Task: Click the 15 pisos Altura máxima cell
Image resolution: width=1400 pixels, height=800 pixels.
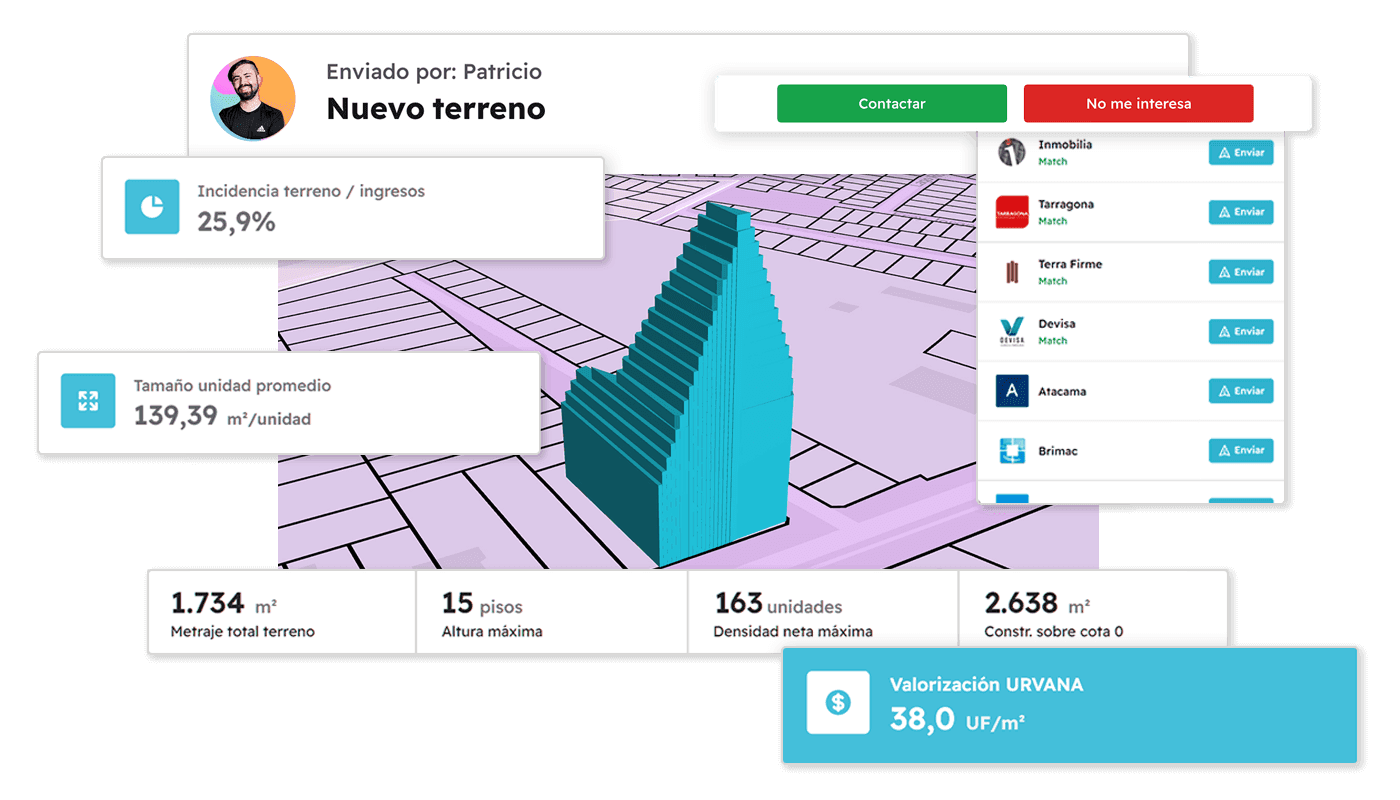Action: pos(552,613)
